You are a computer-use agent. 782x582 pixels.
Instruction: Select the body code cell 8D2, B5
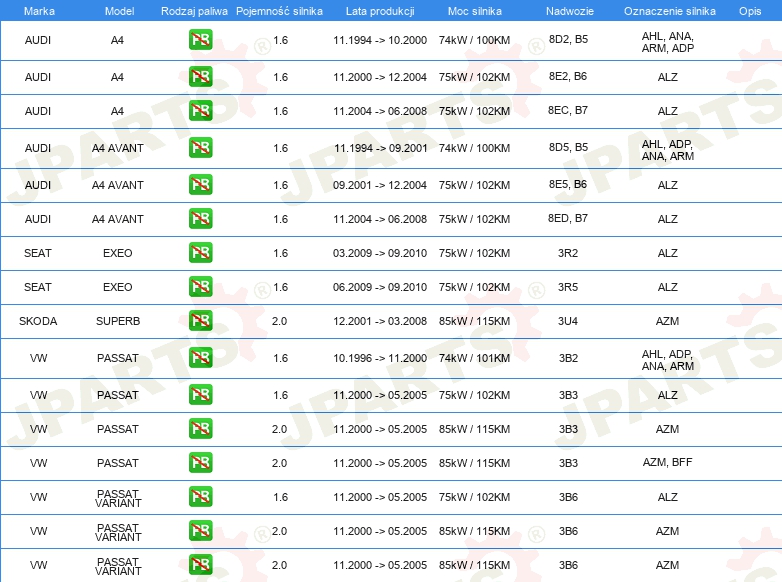[568, 39]
